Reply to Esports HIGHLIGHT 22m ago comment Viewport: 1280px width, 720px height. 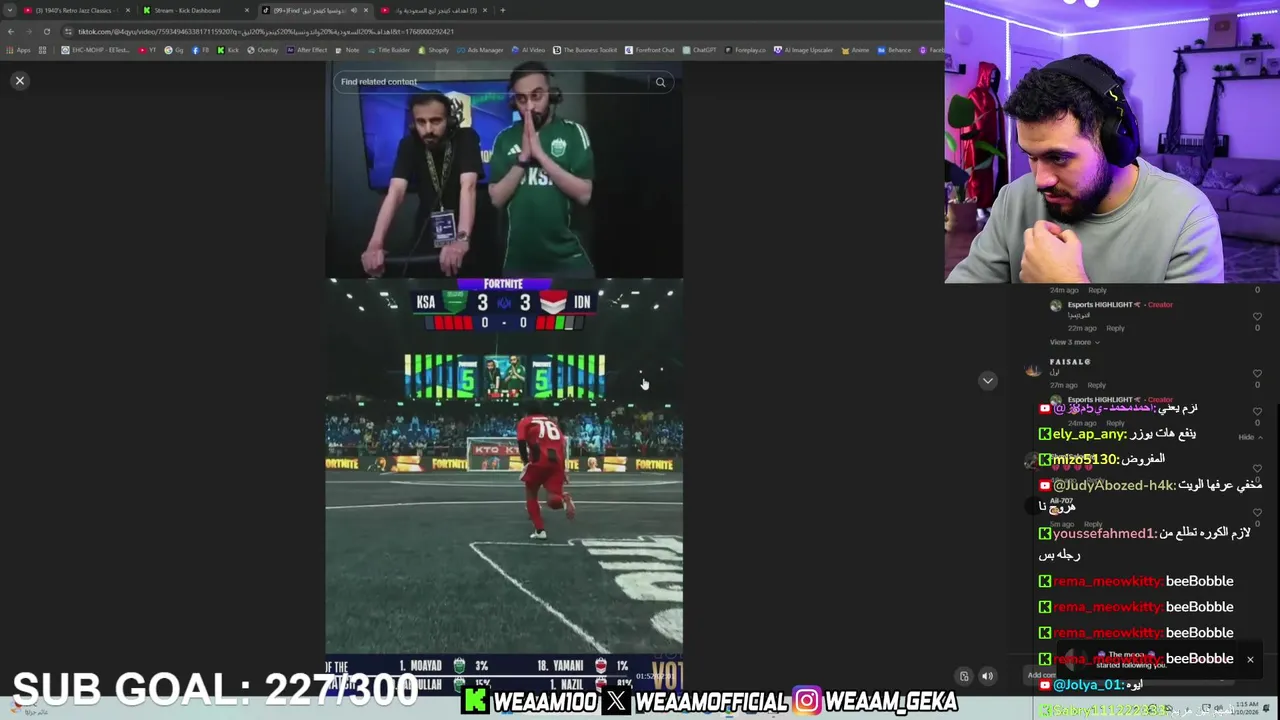tap(1115, 328)
